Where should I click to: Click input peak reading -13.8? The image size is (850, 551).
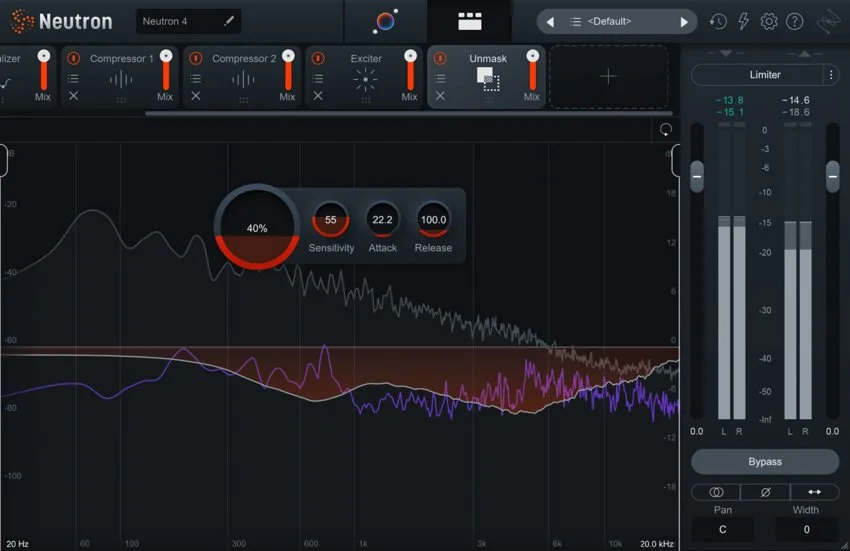pos(730,100)
